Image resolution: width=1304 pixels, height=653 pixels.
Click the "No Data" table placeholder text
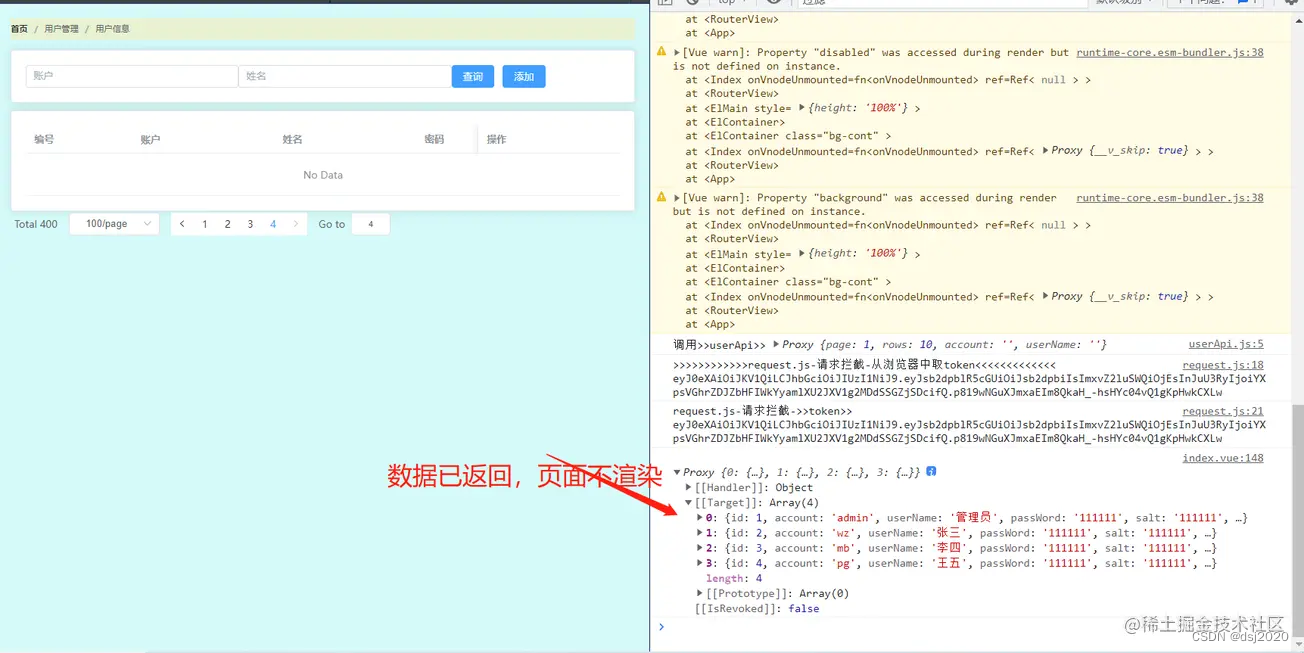(323, 175)
